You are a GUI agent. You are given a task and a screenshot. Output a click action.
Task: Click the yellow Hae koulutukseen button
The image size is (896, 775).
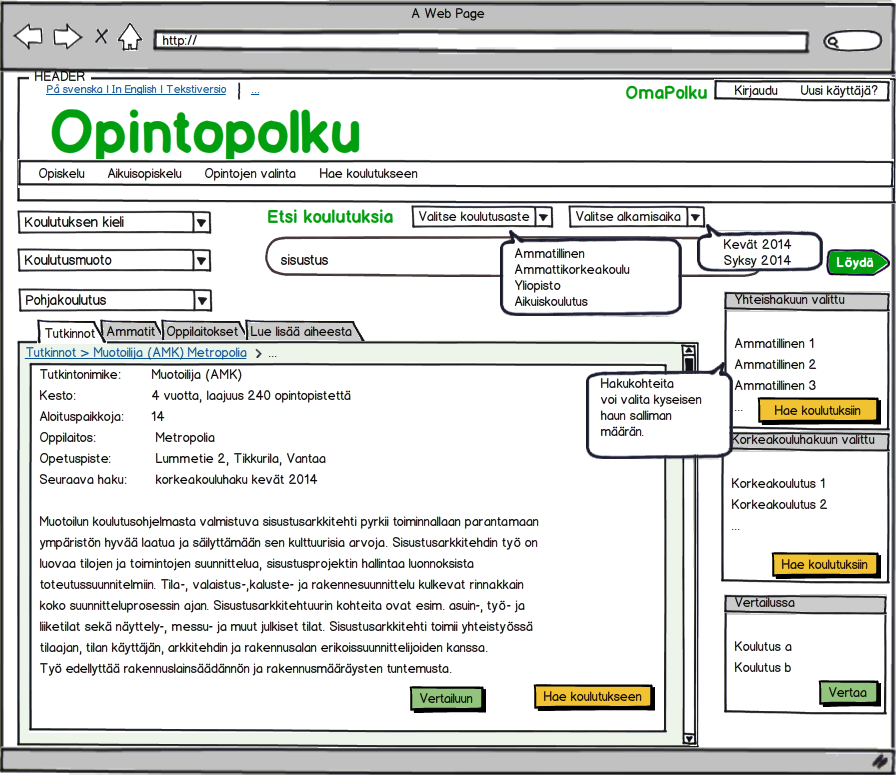click(593, 697)
